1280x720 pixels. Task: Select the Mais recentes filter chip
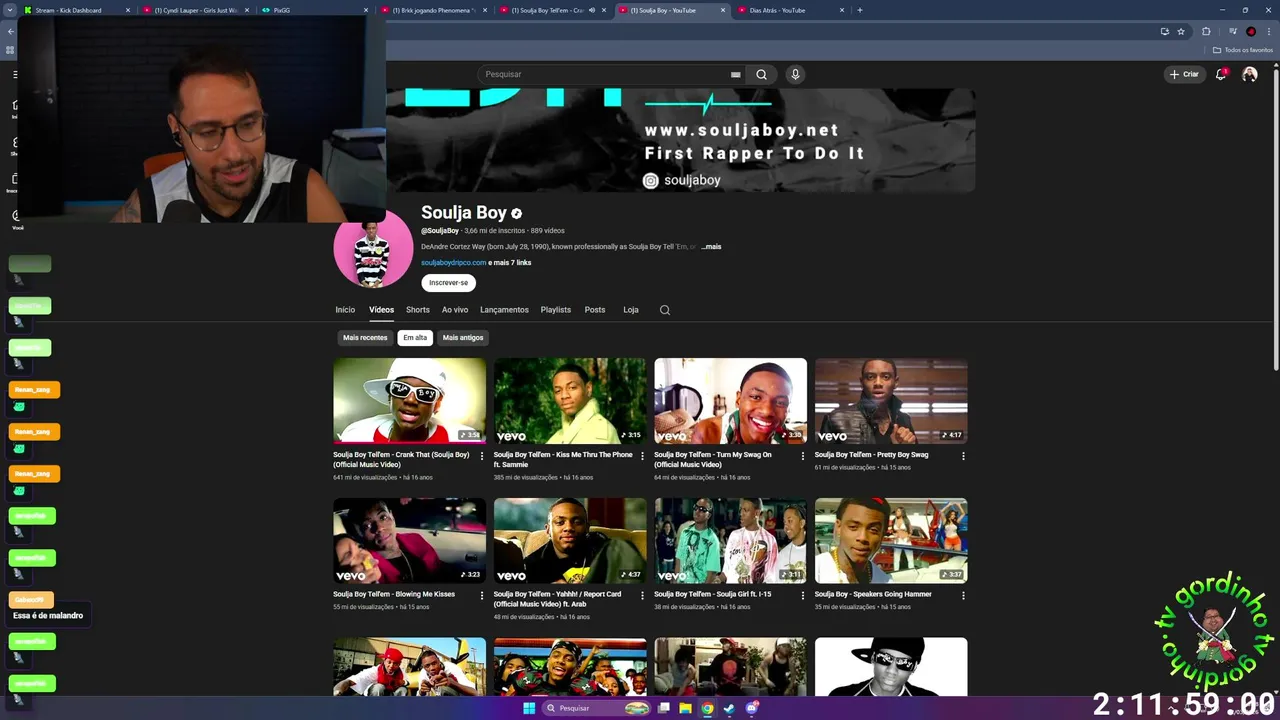365,338
